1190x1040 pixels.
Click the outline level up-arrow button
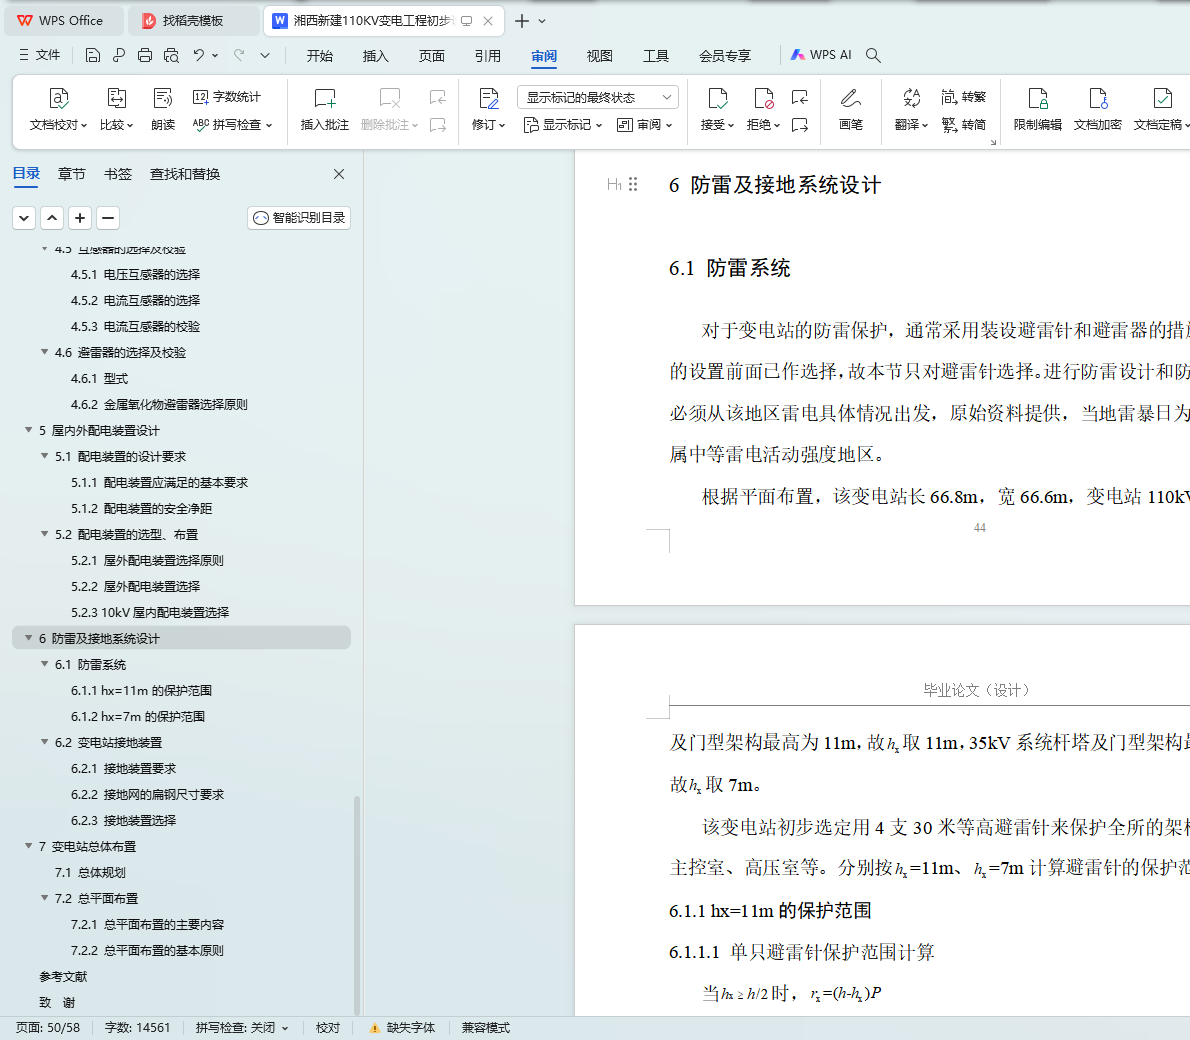pyautogui.click(x=52, y=218)
